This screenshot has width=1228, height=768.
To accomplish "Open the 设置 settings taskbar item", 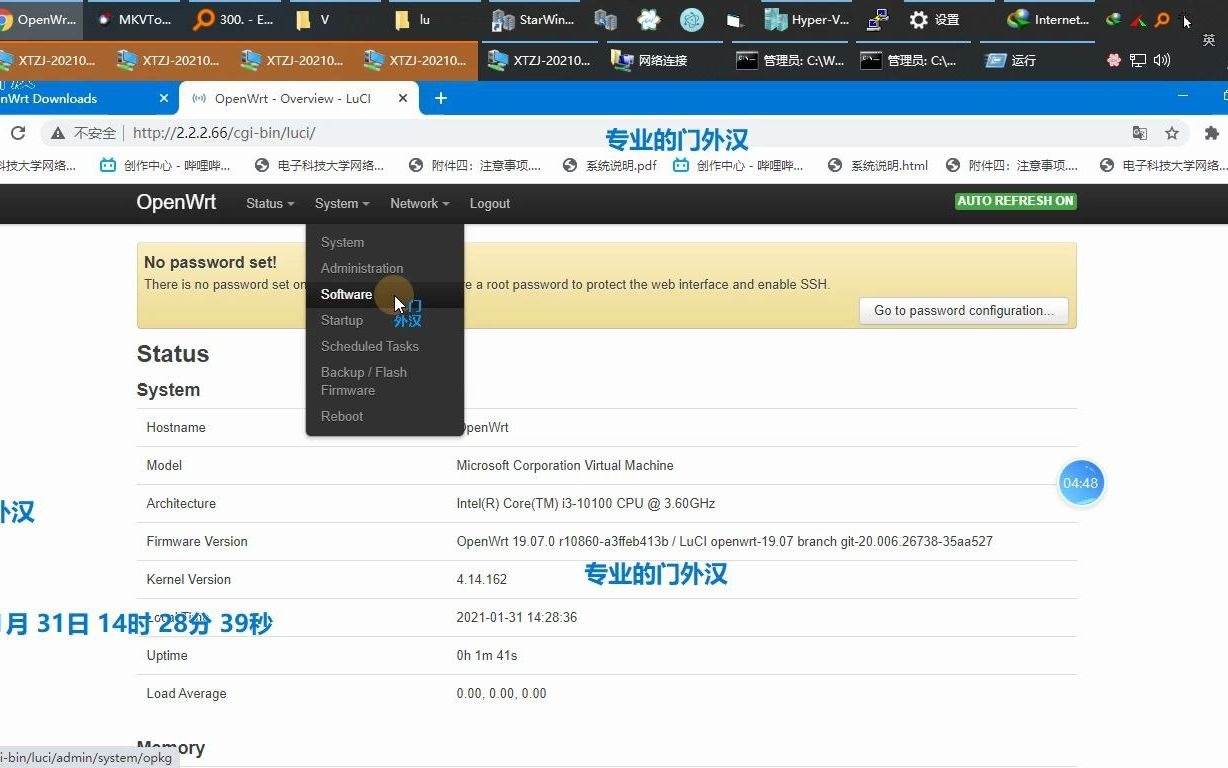I will coord(934,20).
